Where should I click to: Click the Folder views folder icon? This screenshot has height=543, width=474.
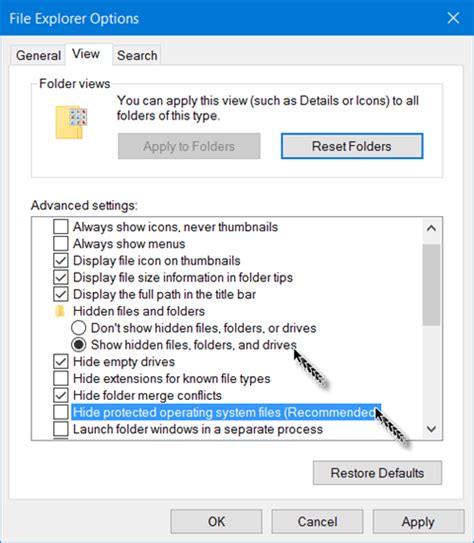[71, 122]
